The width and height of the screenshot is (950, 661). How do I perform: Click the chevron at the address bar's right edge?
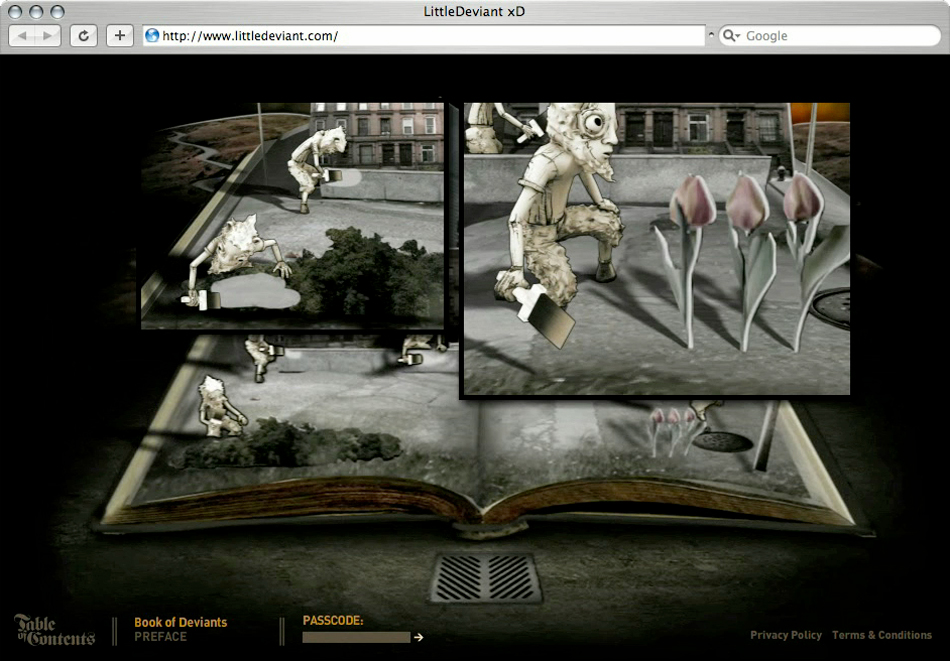pos(710,32)
